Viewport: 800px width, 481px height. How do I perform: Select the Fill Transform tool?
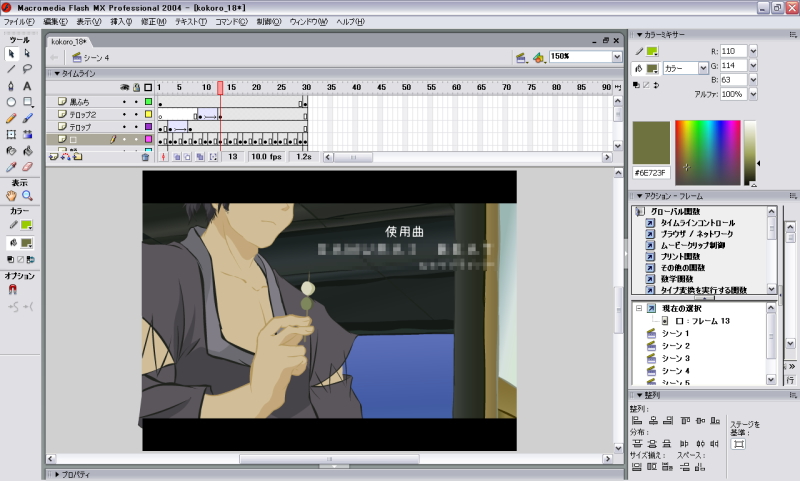(28, 135)
